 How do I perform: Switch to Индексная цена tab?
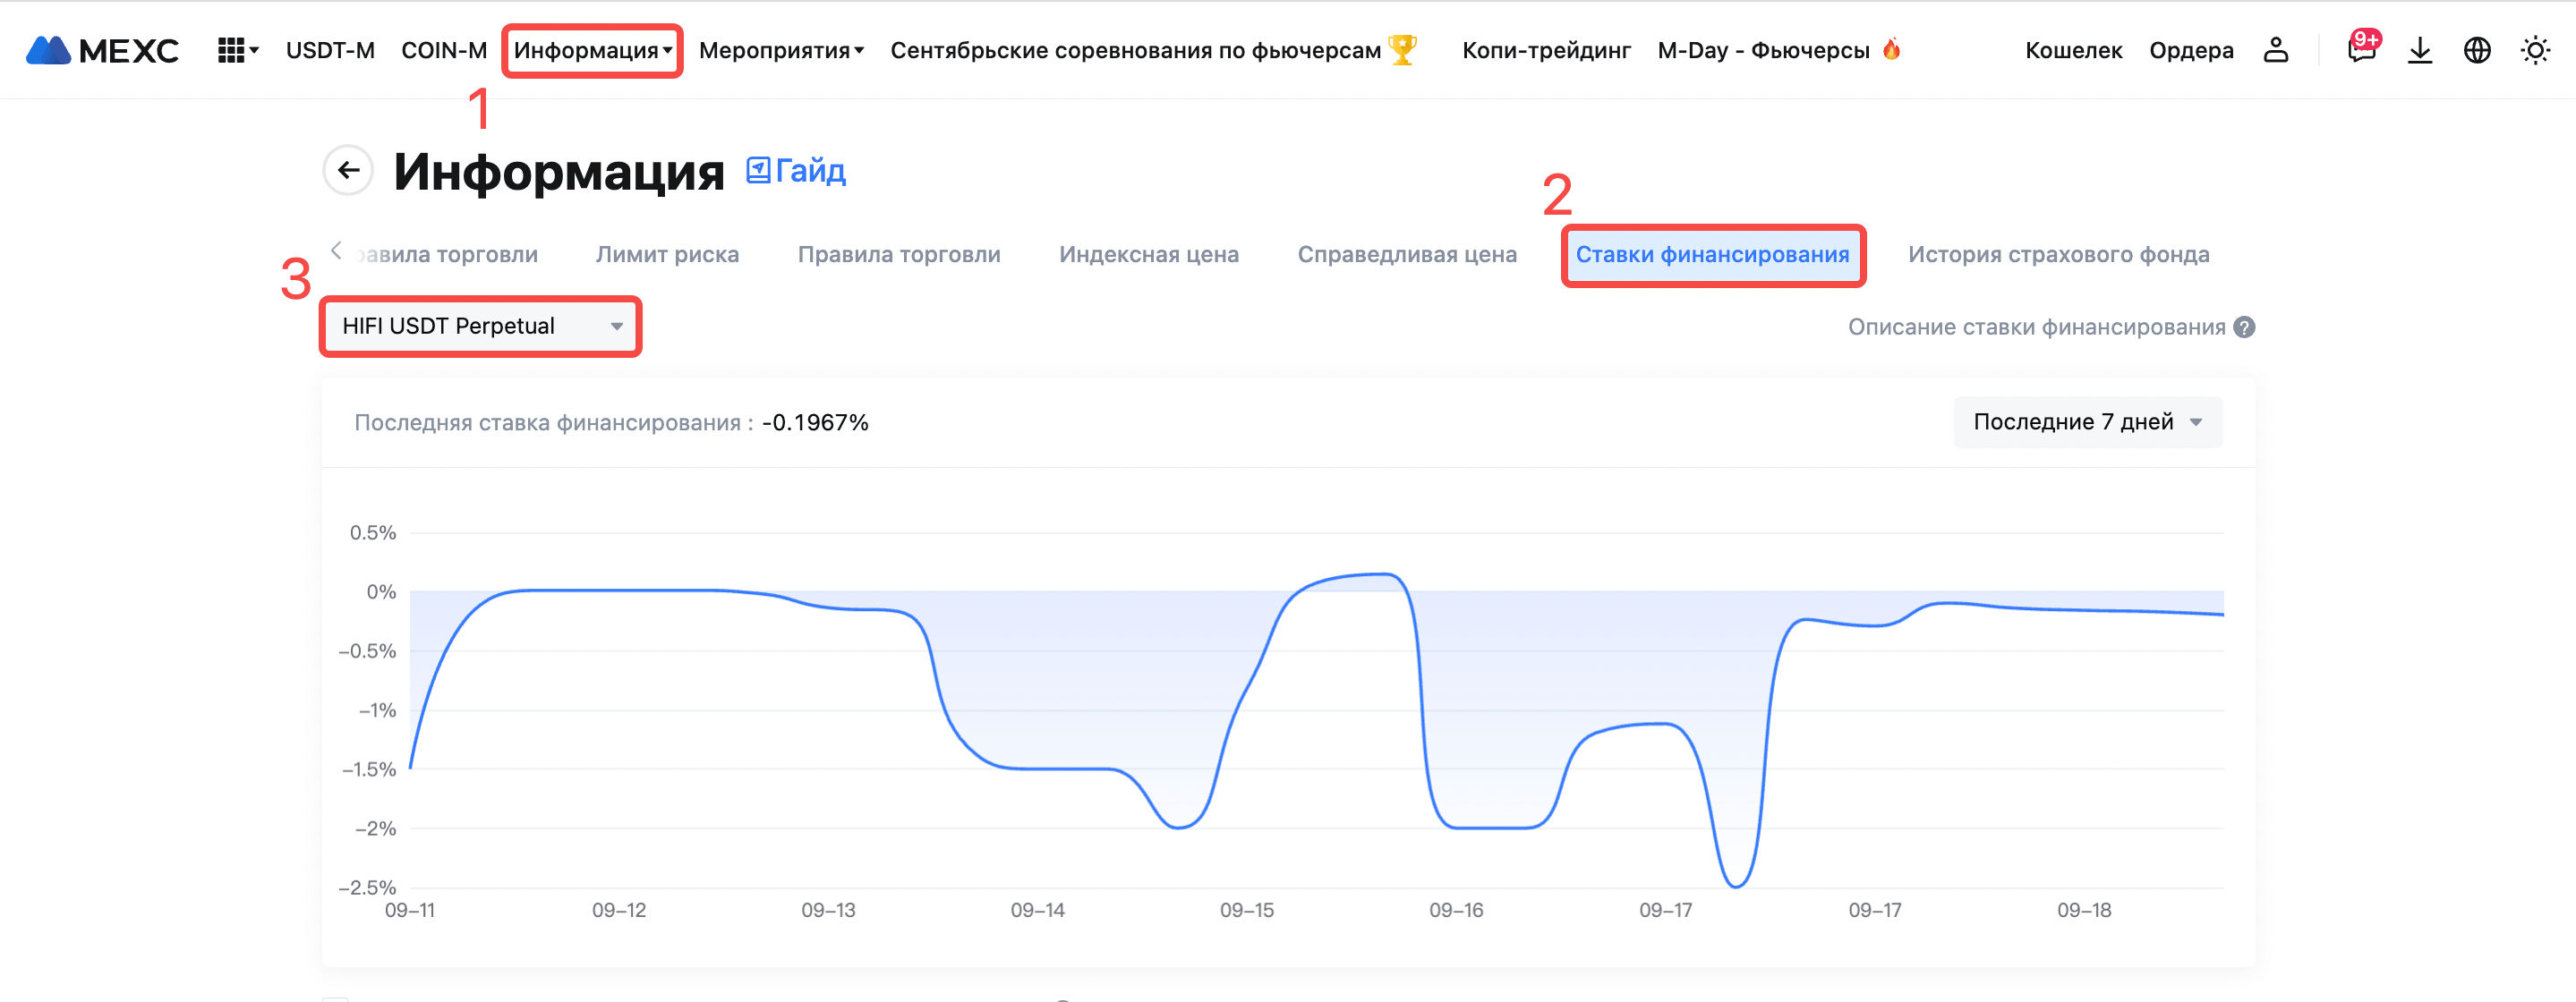pos(1148,255)
